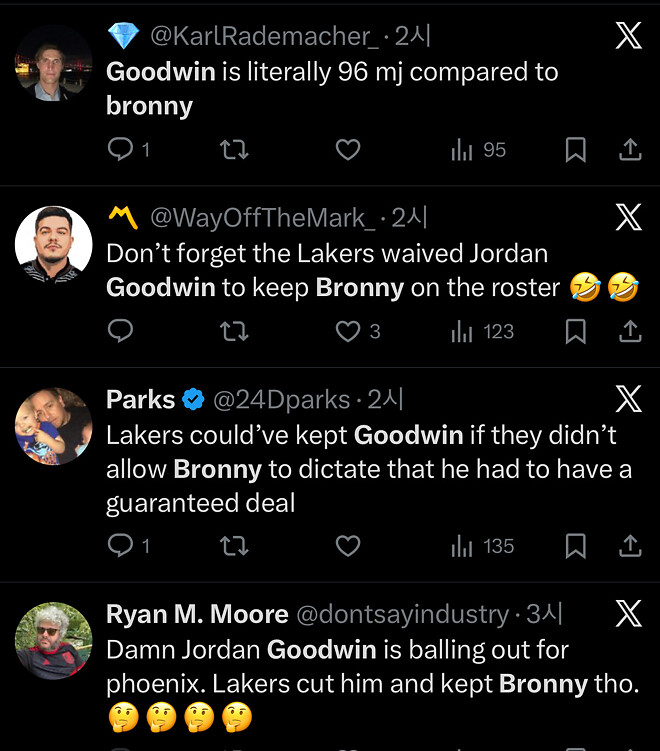
Task: Repost the KarlRademacher_ tweet
Action: pos(234,149)
